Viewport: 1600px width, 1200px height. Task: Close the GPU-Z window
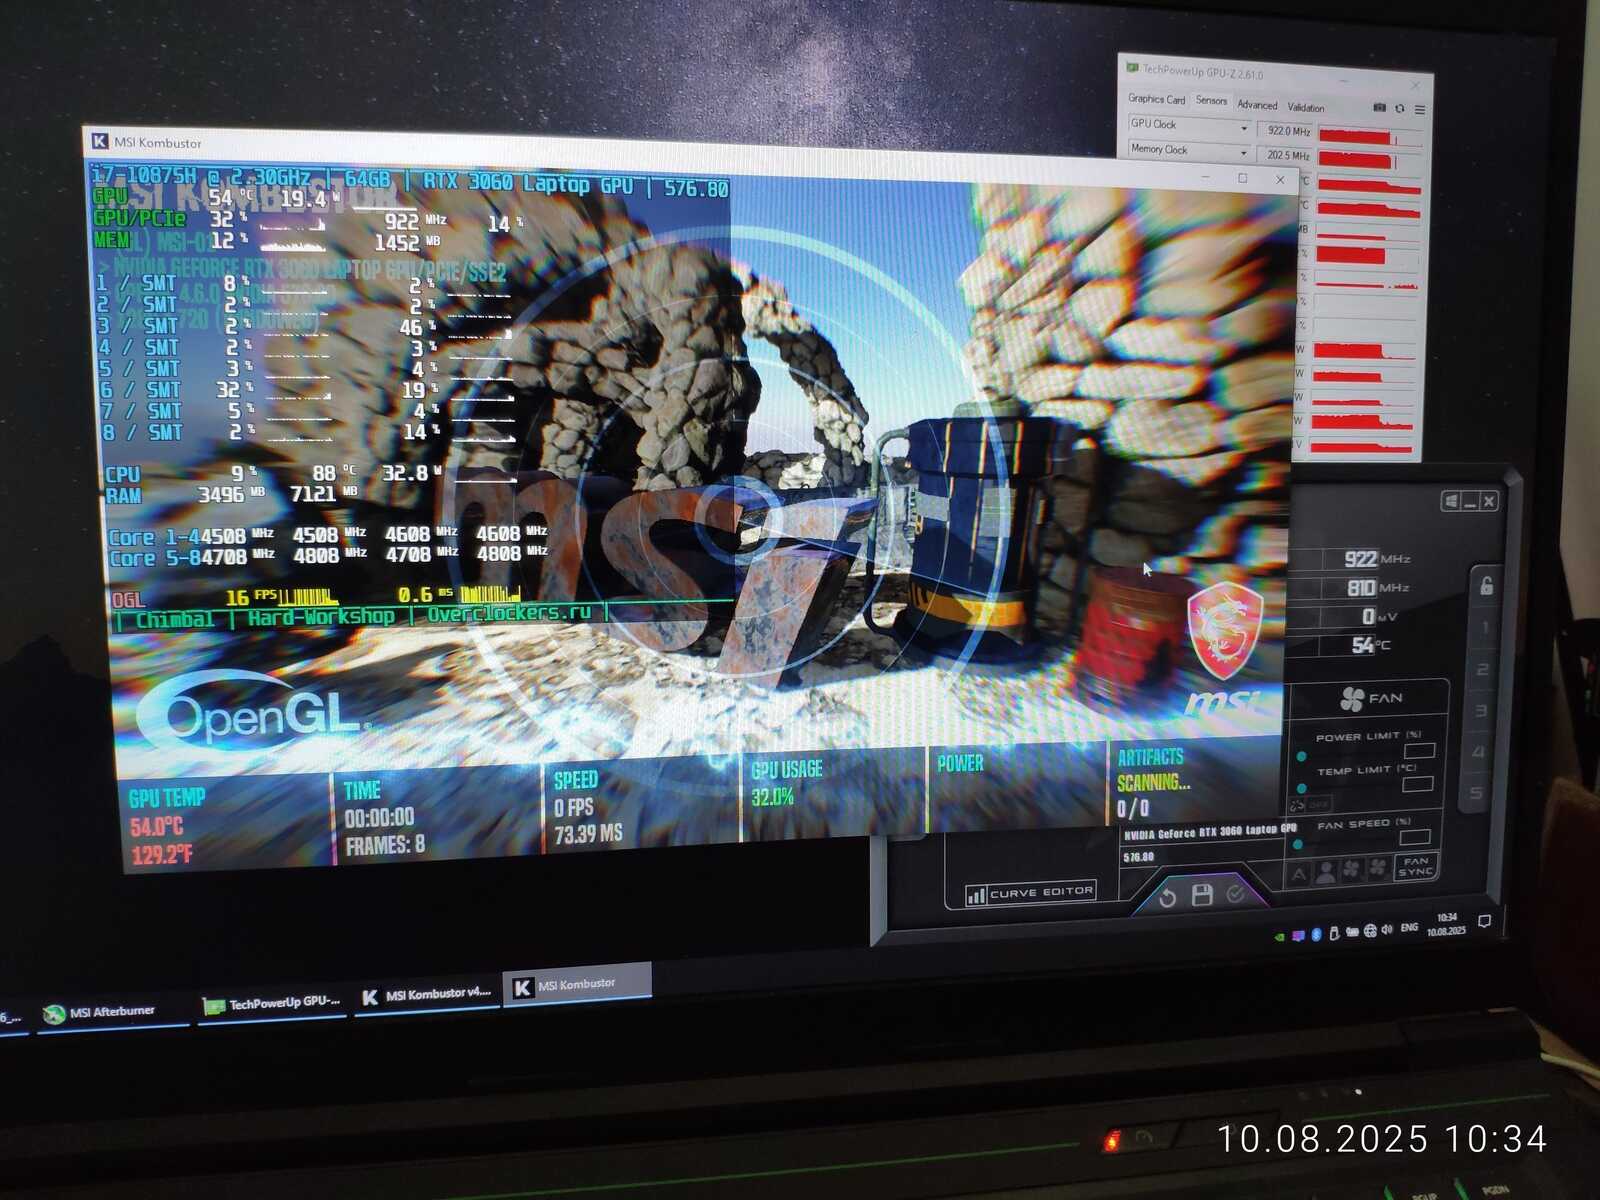click(x=1415, y=86)
